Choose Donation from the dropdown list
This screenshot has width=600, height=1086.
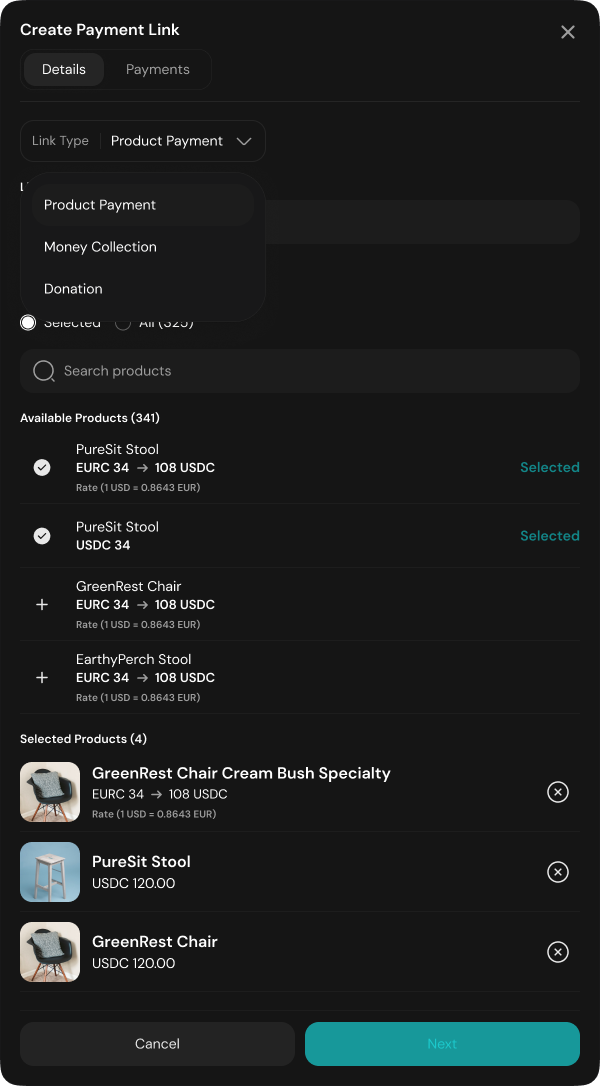click(73, 289)
